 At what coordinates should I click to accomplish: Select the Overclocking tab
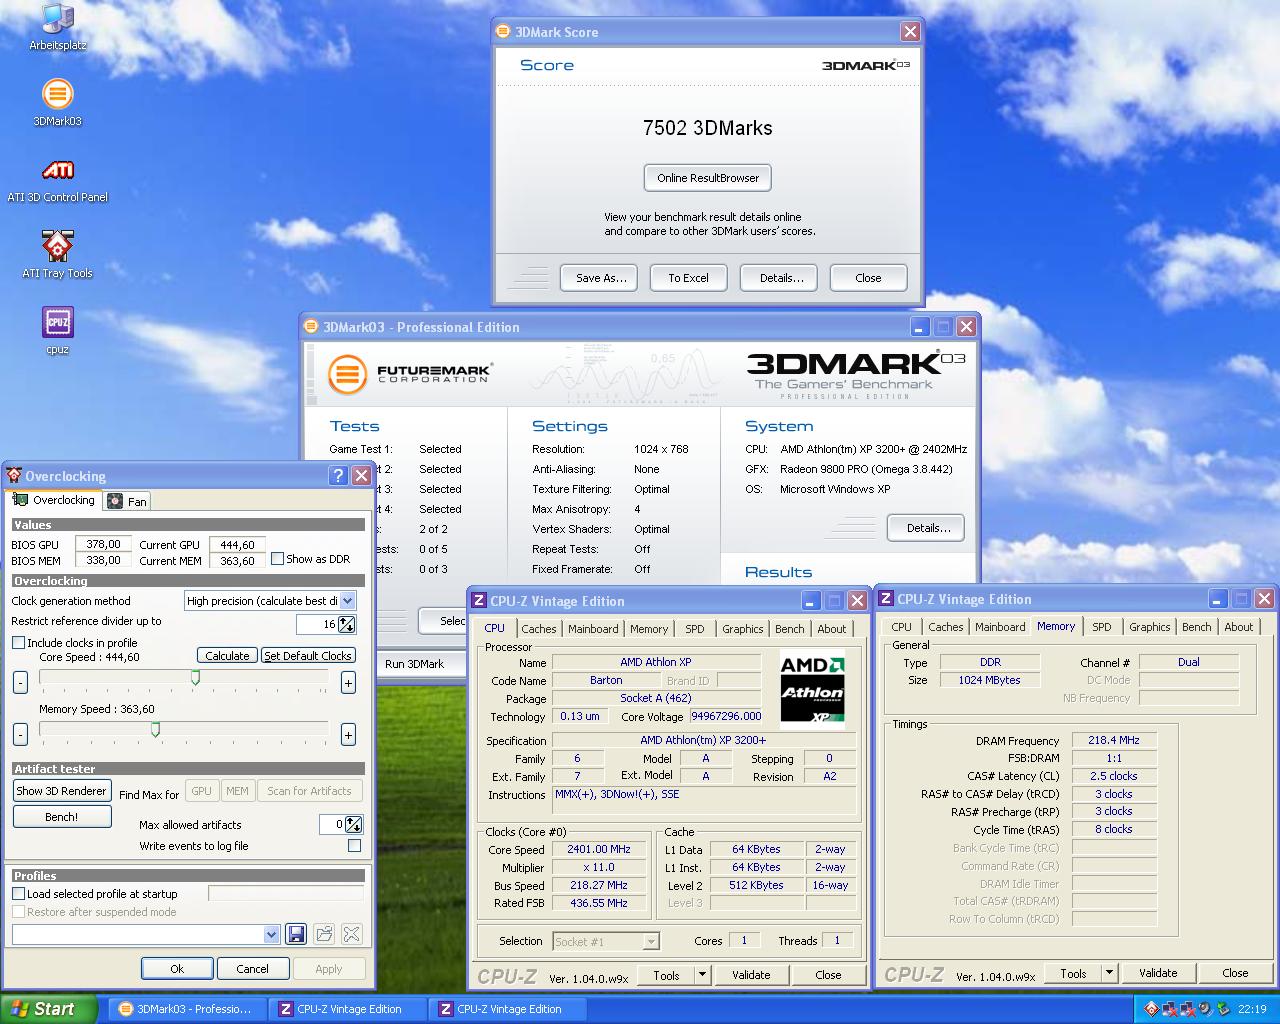(x=54, y=500)
